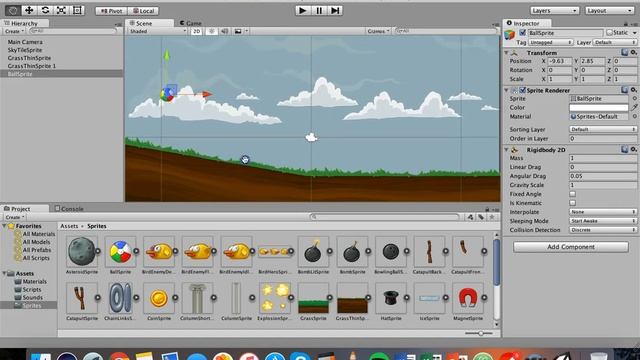The width and height of the screenshot is (640, 360).
Task: Toggle Pivot handle position button
Action: click(x=111, y=11)
